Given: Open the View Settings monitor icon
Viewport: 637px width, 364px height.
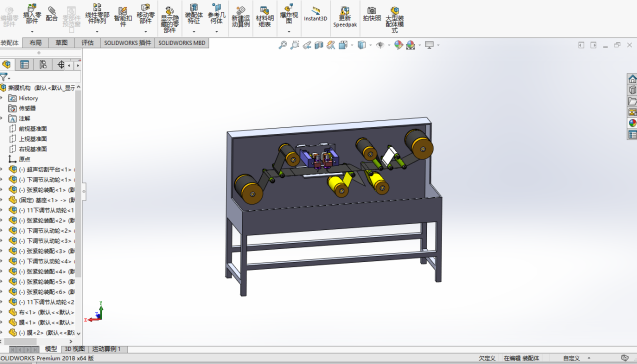Looking at the screenshot, I should (429, 45).
